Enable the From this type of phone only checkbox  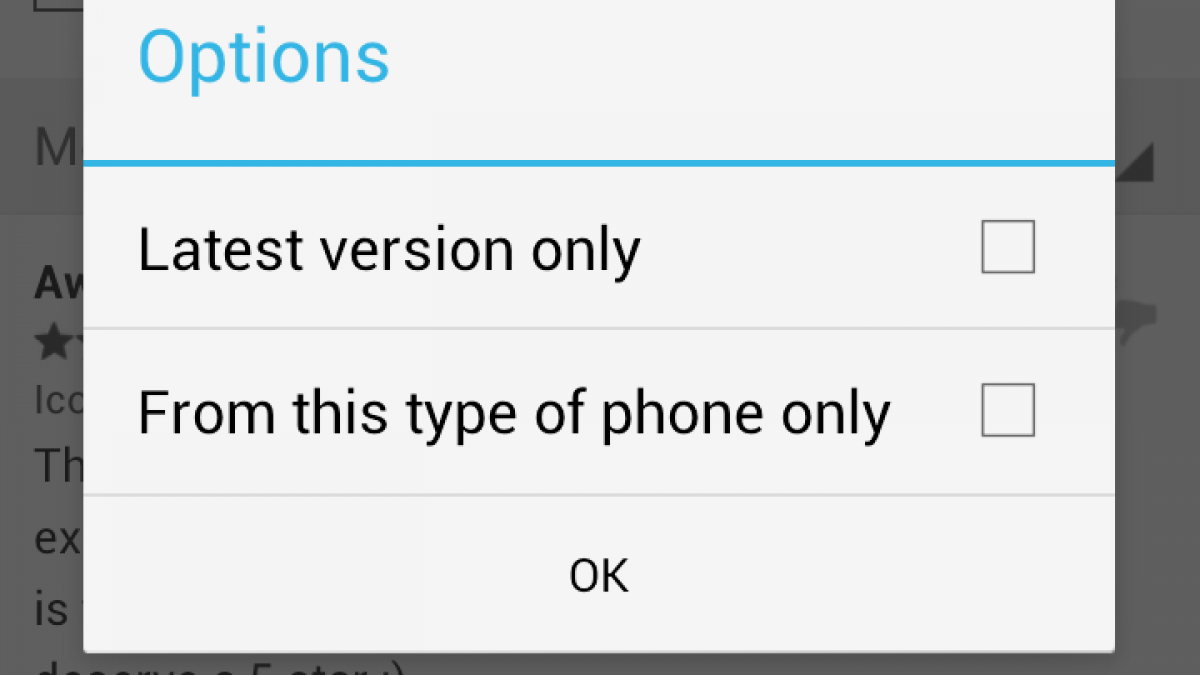[x=1007, y=411]
